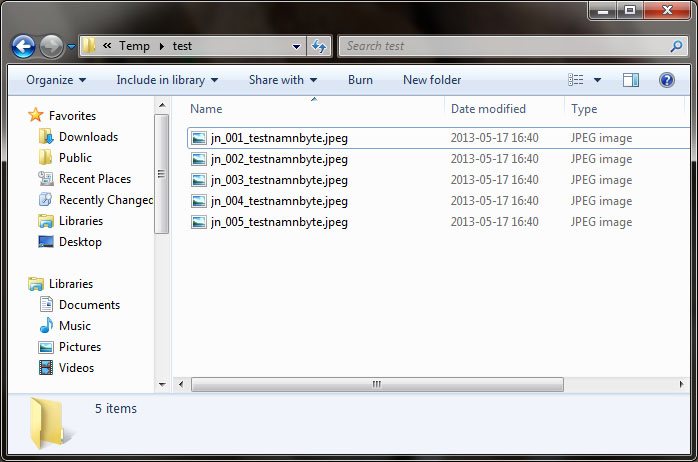Open Libraries under Favorites
The width and height of the screenshot is (698, 462).
pos(81,221)
